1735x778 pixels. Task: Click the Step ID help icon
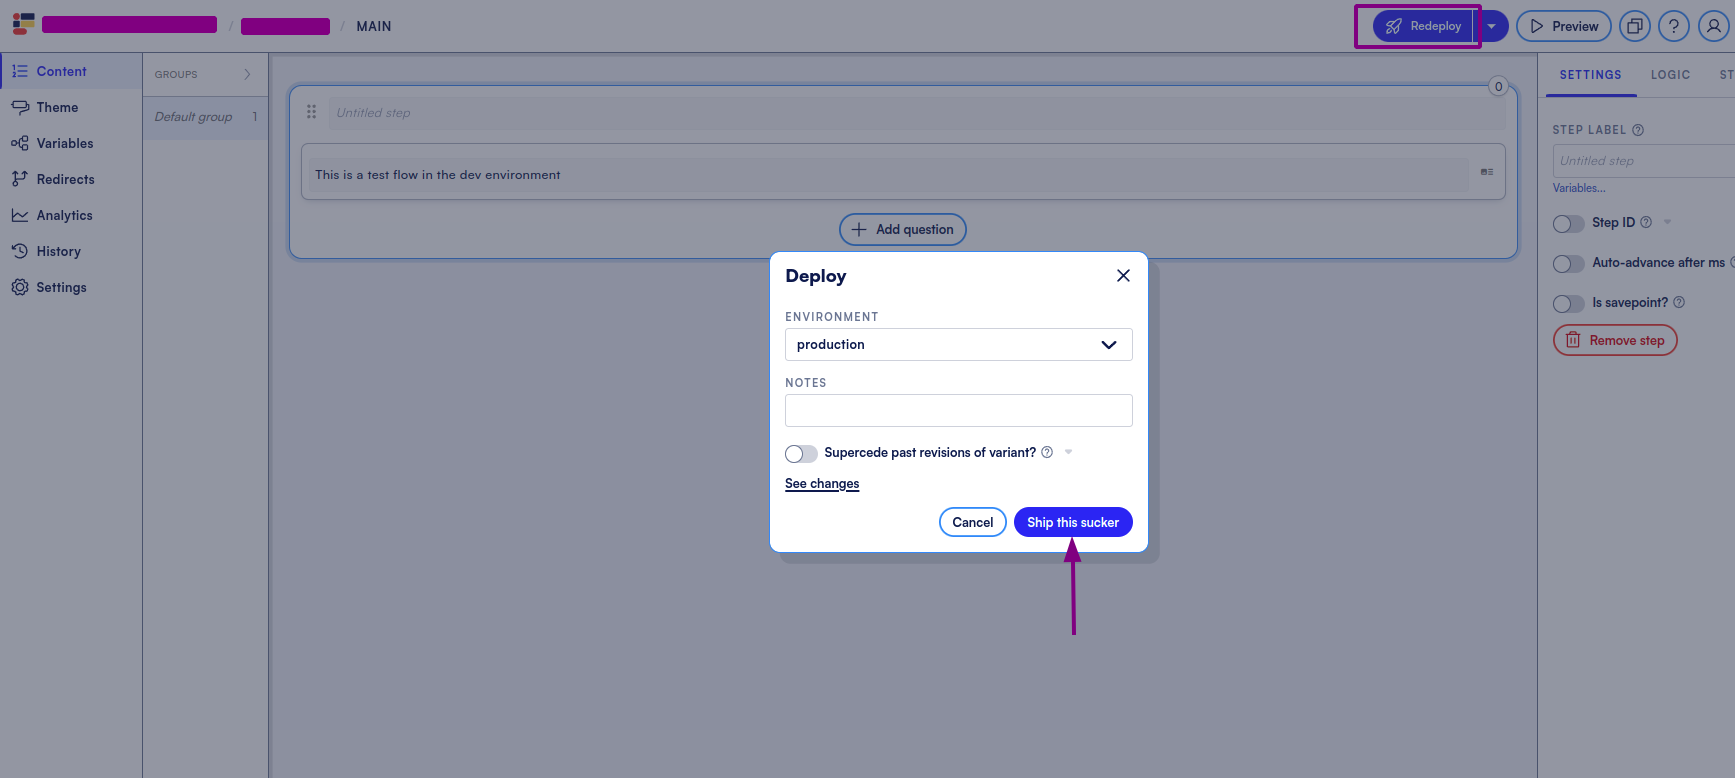(1646, 222)
